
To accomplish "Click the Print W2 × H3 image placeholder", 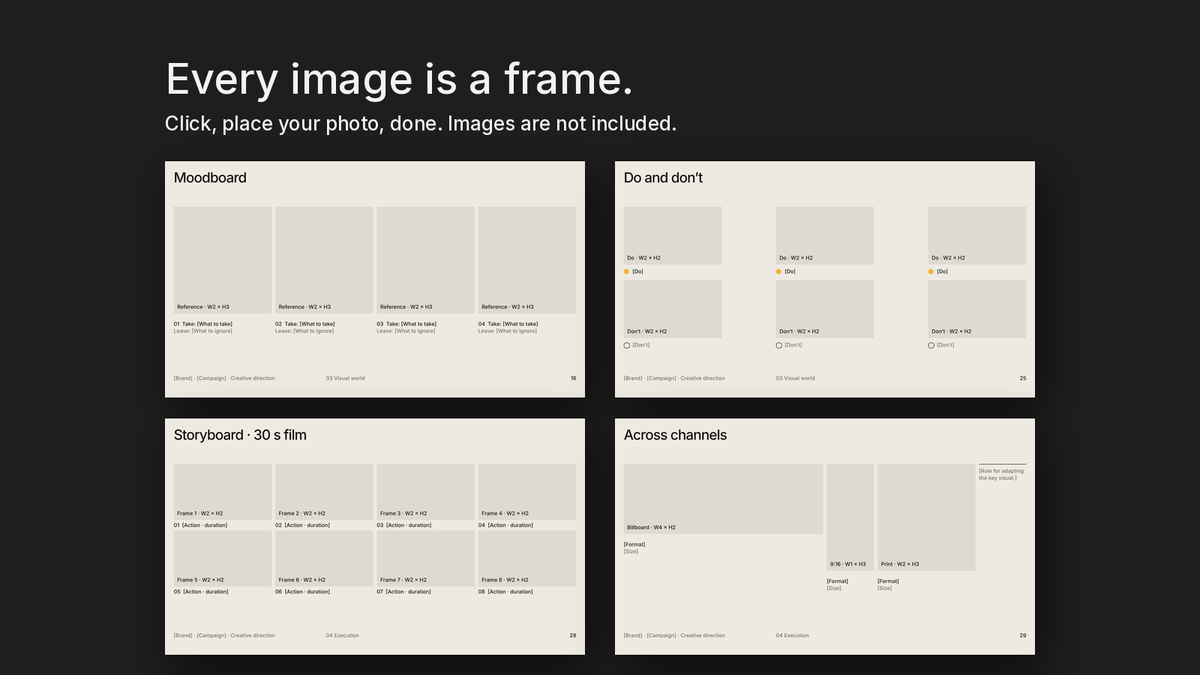I will [x=926, y=517].
